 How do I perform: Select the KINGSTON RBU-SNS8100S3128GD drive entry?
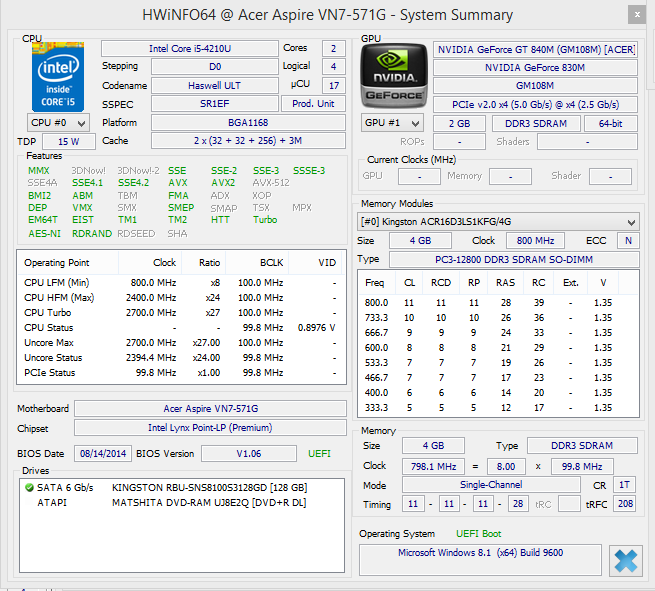click(x=182, y=487)
